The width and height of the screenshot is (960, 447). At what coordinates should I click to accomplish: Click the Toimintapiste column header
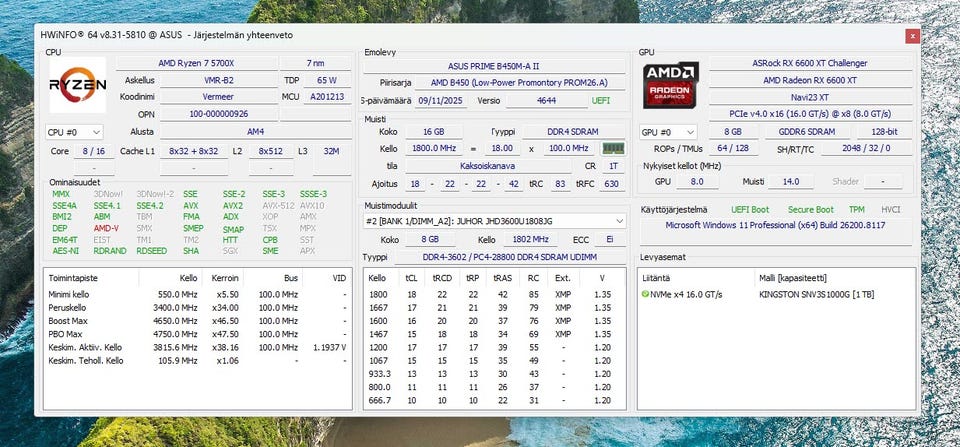point(92,278)
